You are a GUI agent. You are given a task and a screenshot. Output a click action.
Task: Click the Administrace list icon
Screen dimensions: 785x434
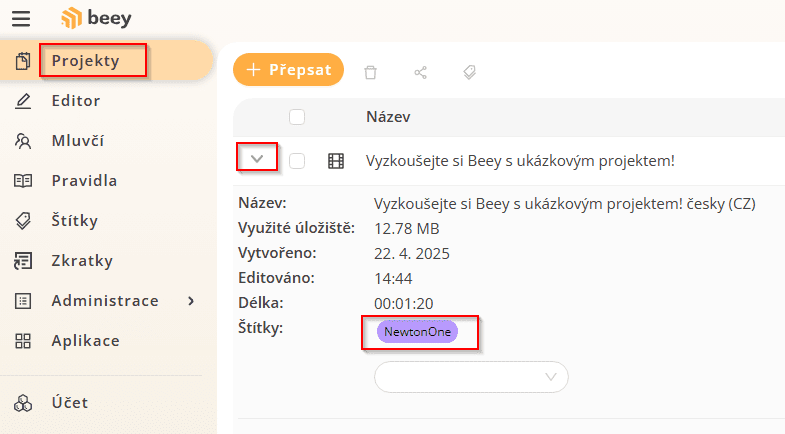23,301
